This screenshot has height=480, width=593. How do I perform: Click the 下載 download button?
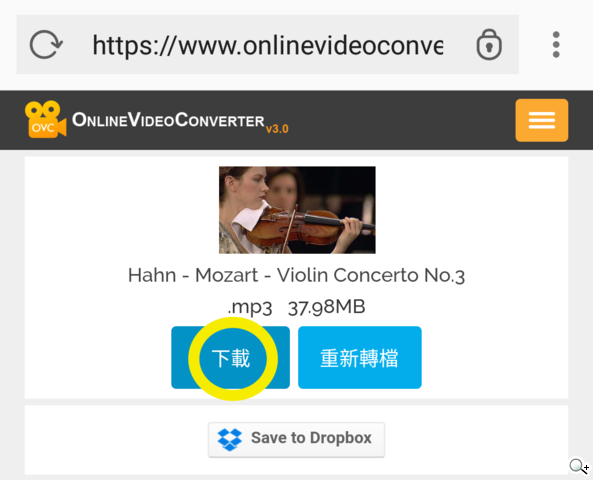click(230, 357)
